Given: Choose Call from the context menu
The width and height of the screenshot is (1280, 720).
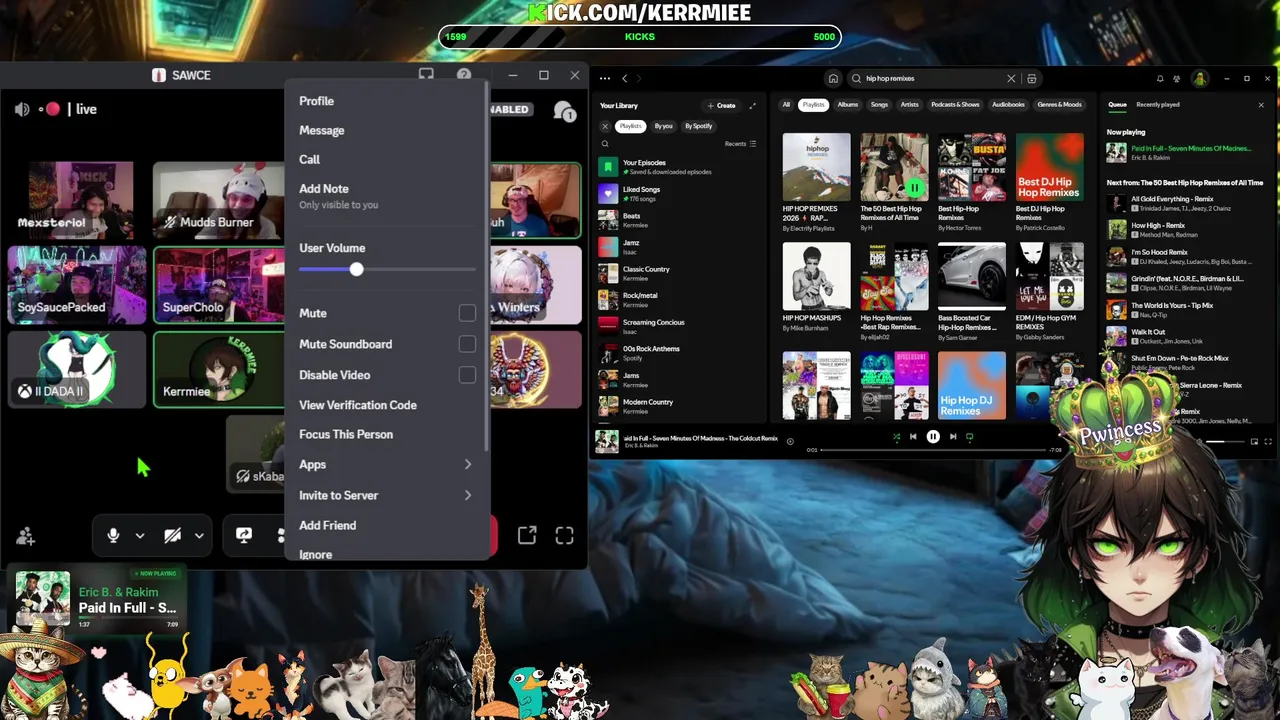Looking at the screenshot, I should [x=385, y=159].
